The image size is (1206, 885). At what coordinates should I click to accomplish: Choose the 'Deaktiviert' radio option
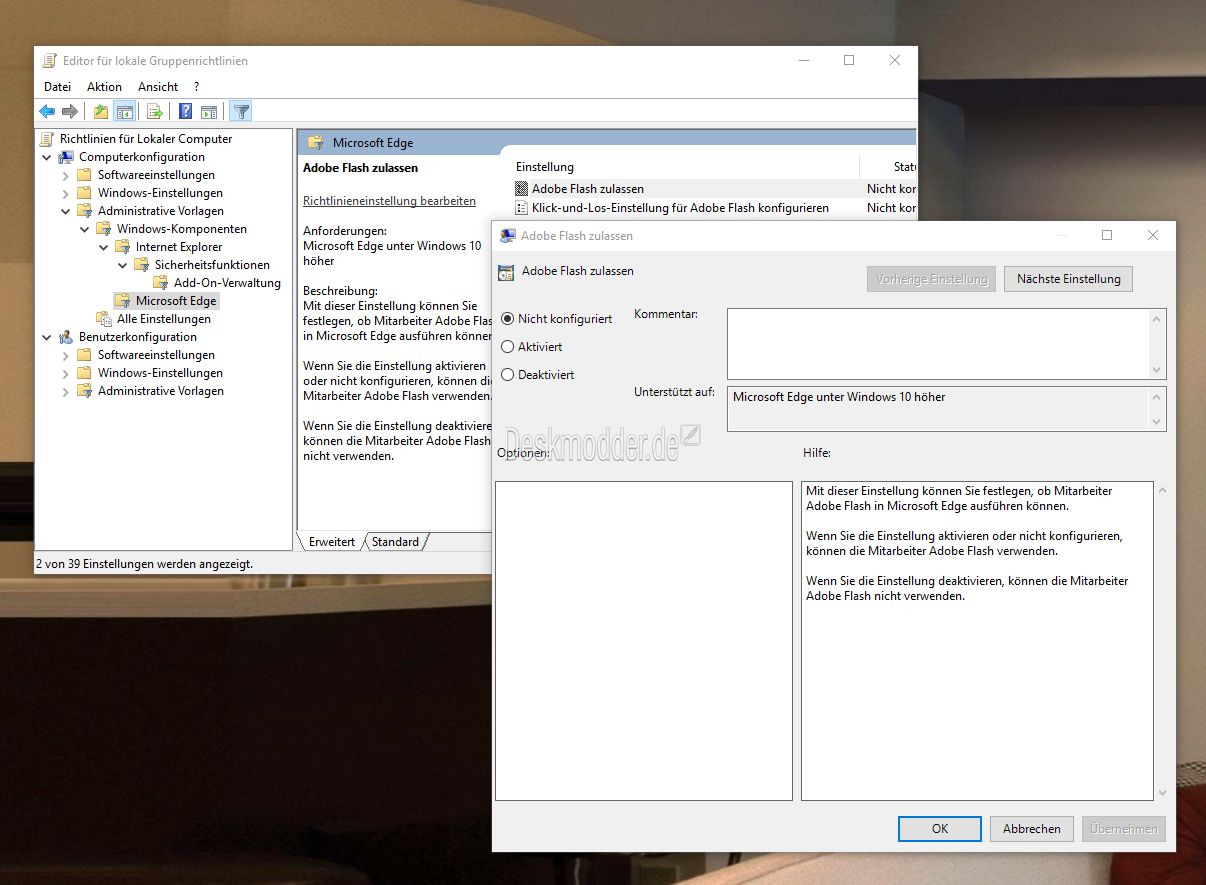[508, 375]
